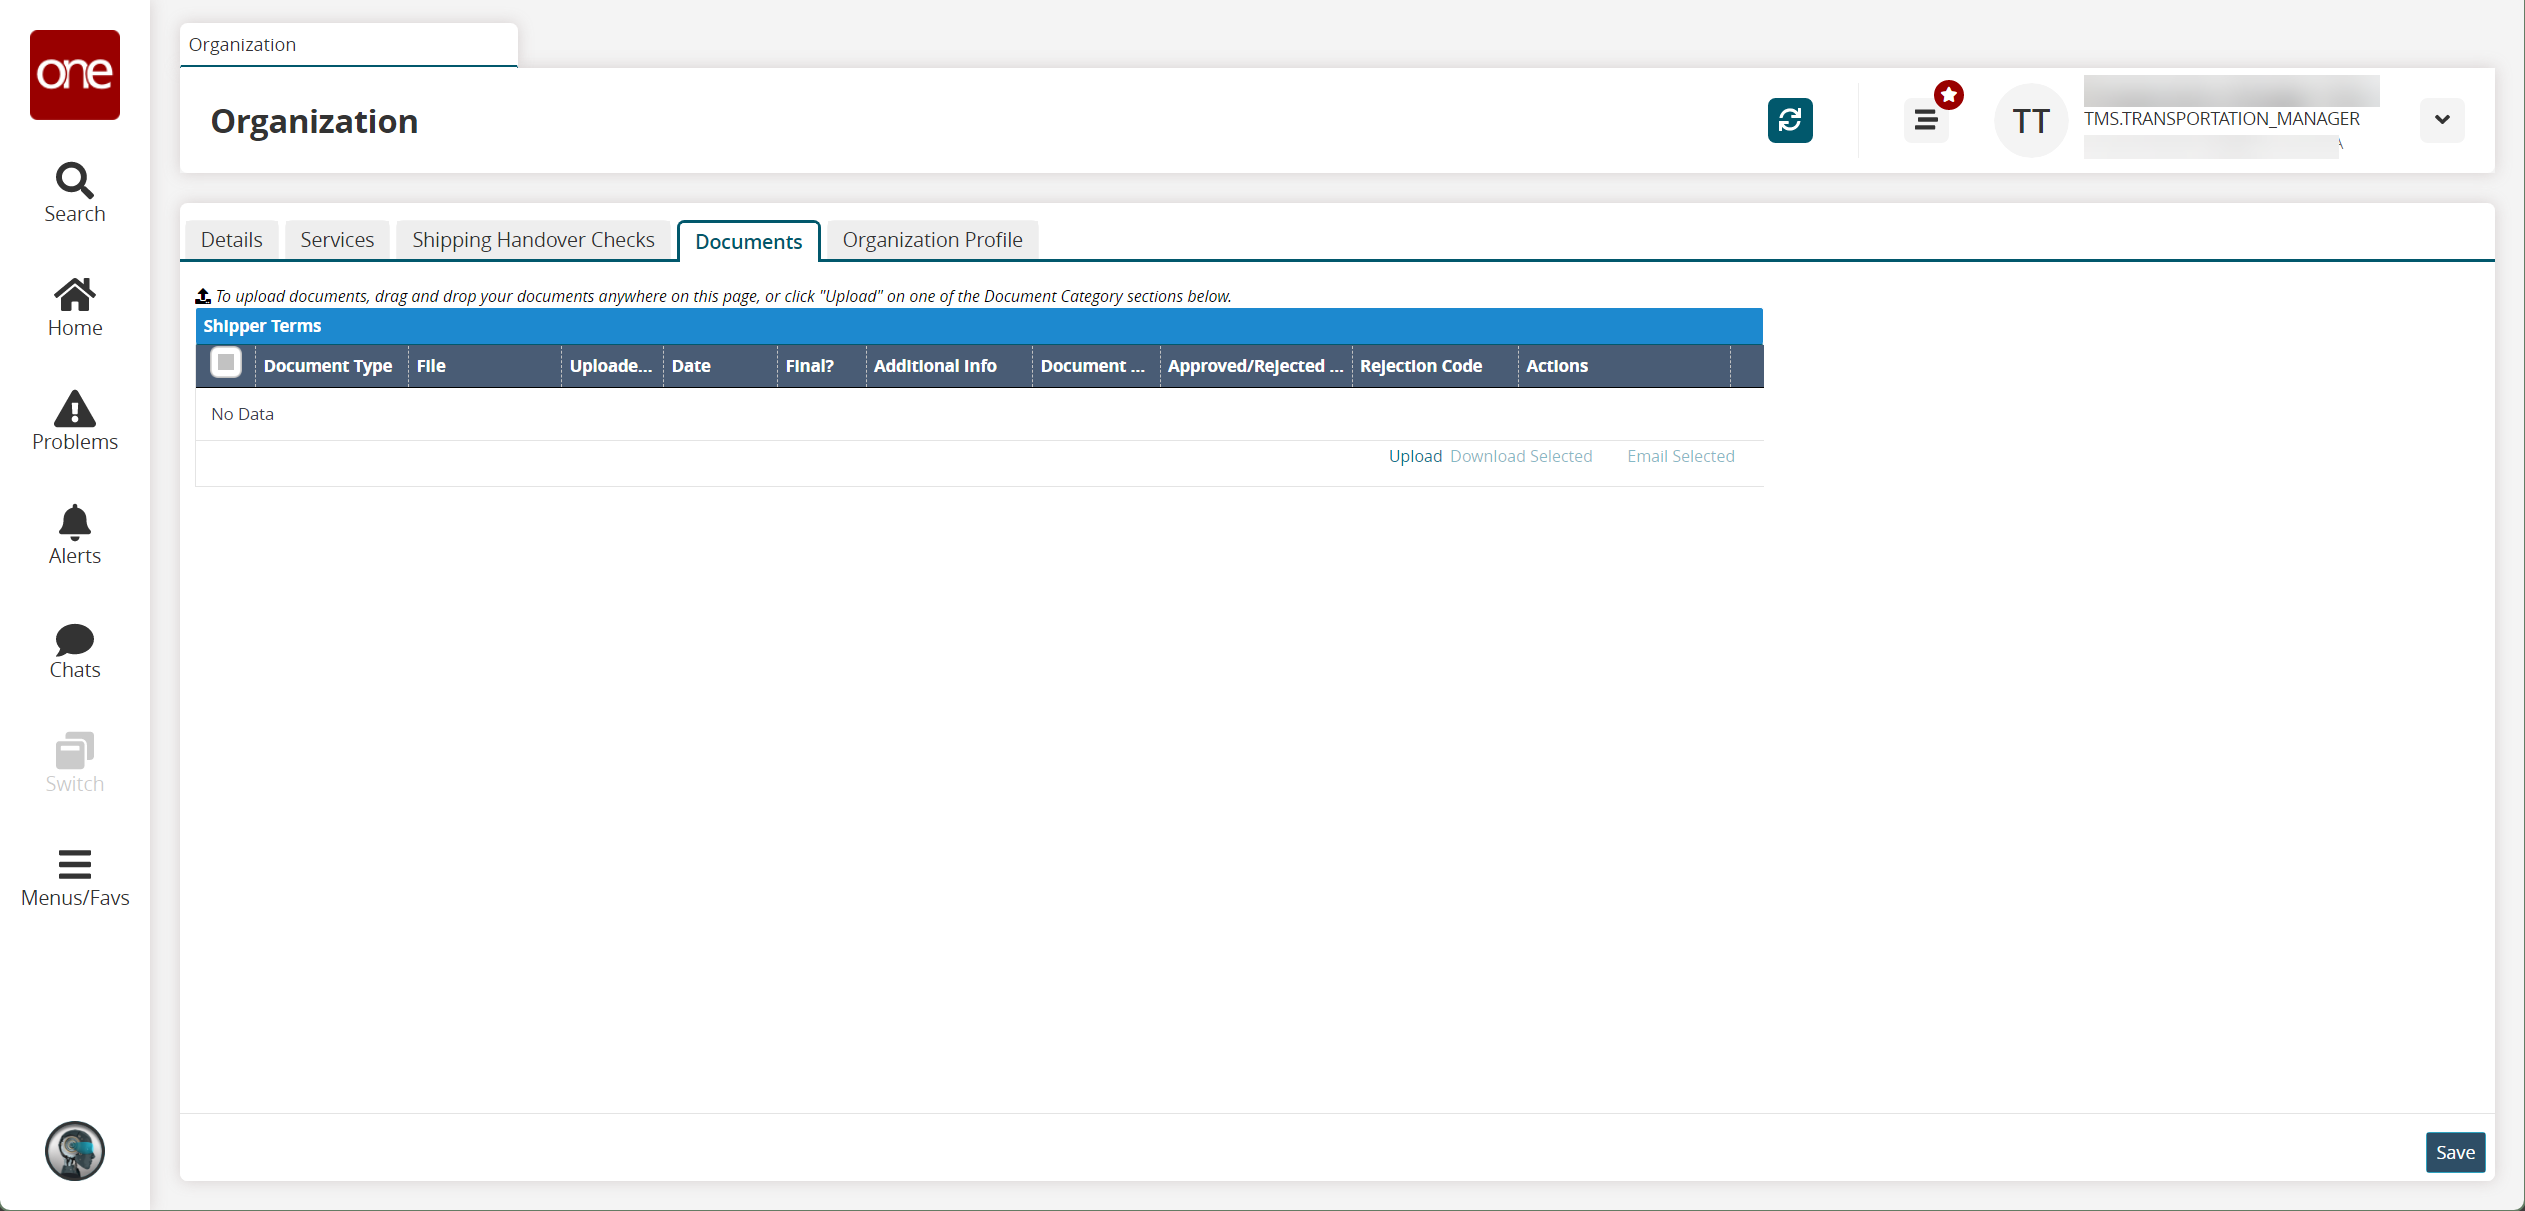The height and width of the screenshot is (1211, 2525).
Task: Open Search from the sidebar
Action: click(x=75, y=194)
